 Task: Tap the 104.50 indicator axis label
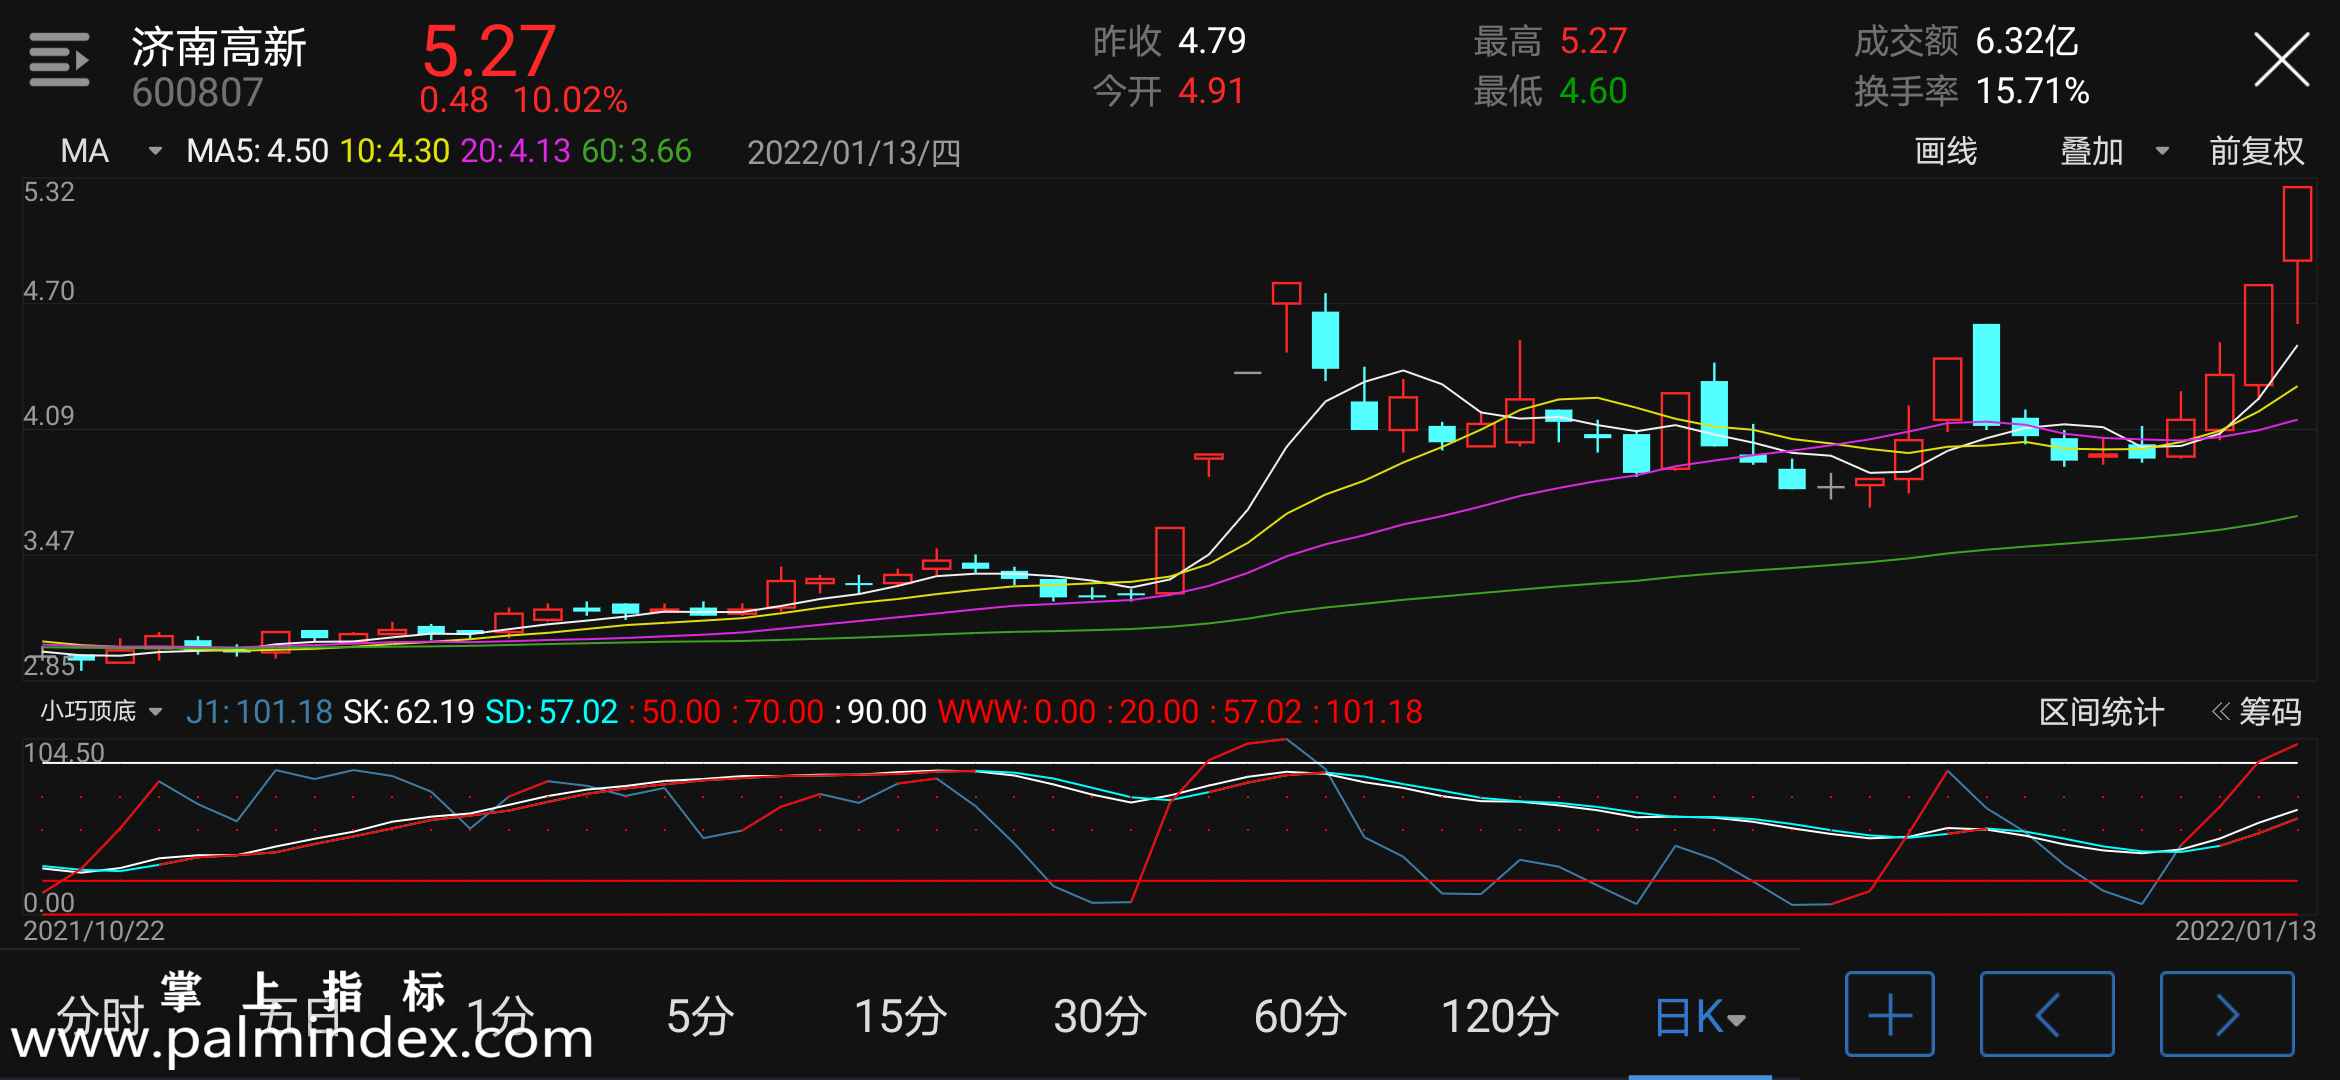(x=64, y=753)
